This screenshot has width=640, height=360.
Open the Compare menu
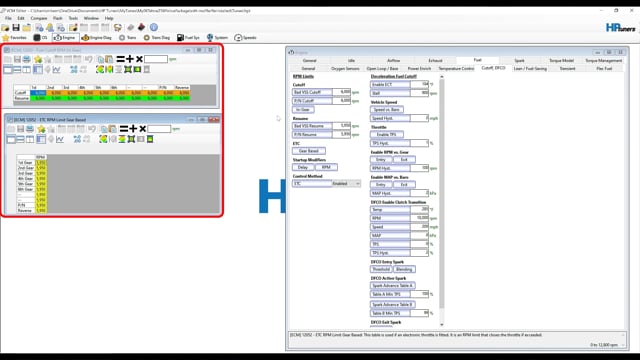click(x=39, y=18)
